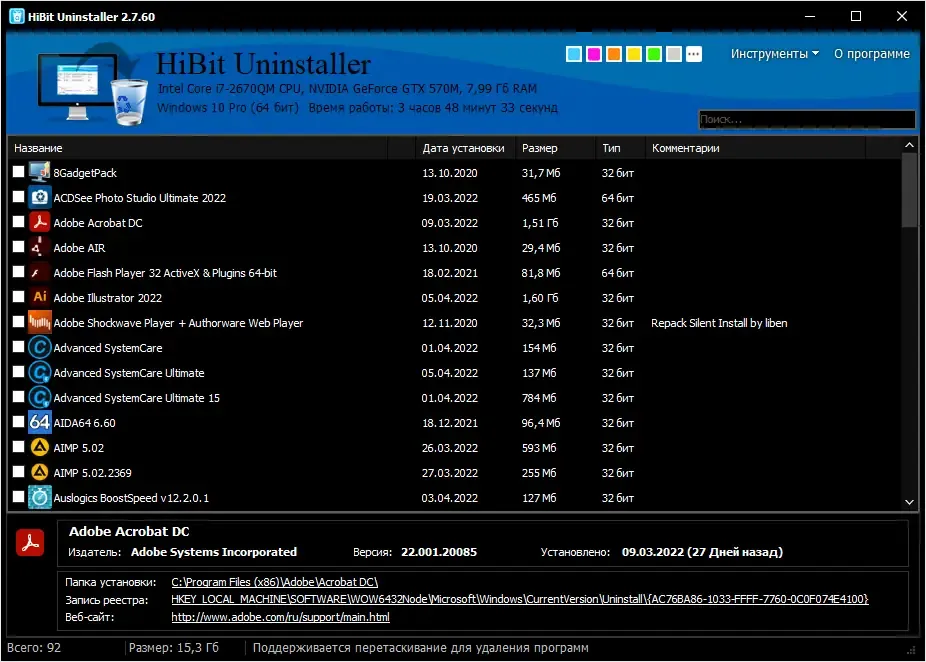This screenshot has width=926, height=662.
Task: Click the Adobe Flash Player icon
Action: (40, 272)
